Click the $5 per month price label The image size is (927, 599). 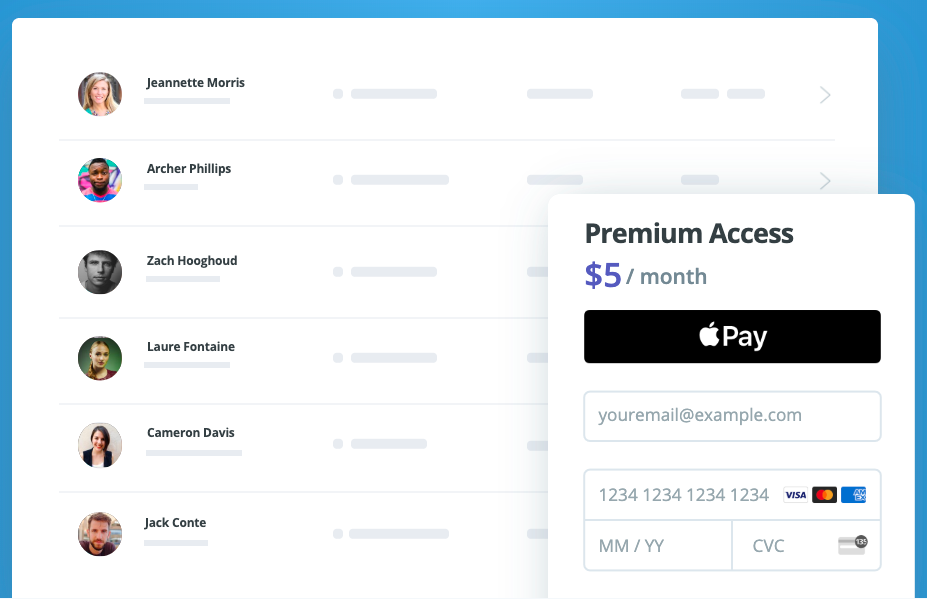pos(645,276)
